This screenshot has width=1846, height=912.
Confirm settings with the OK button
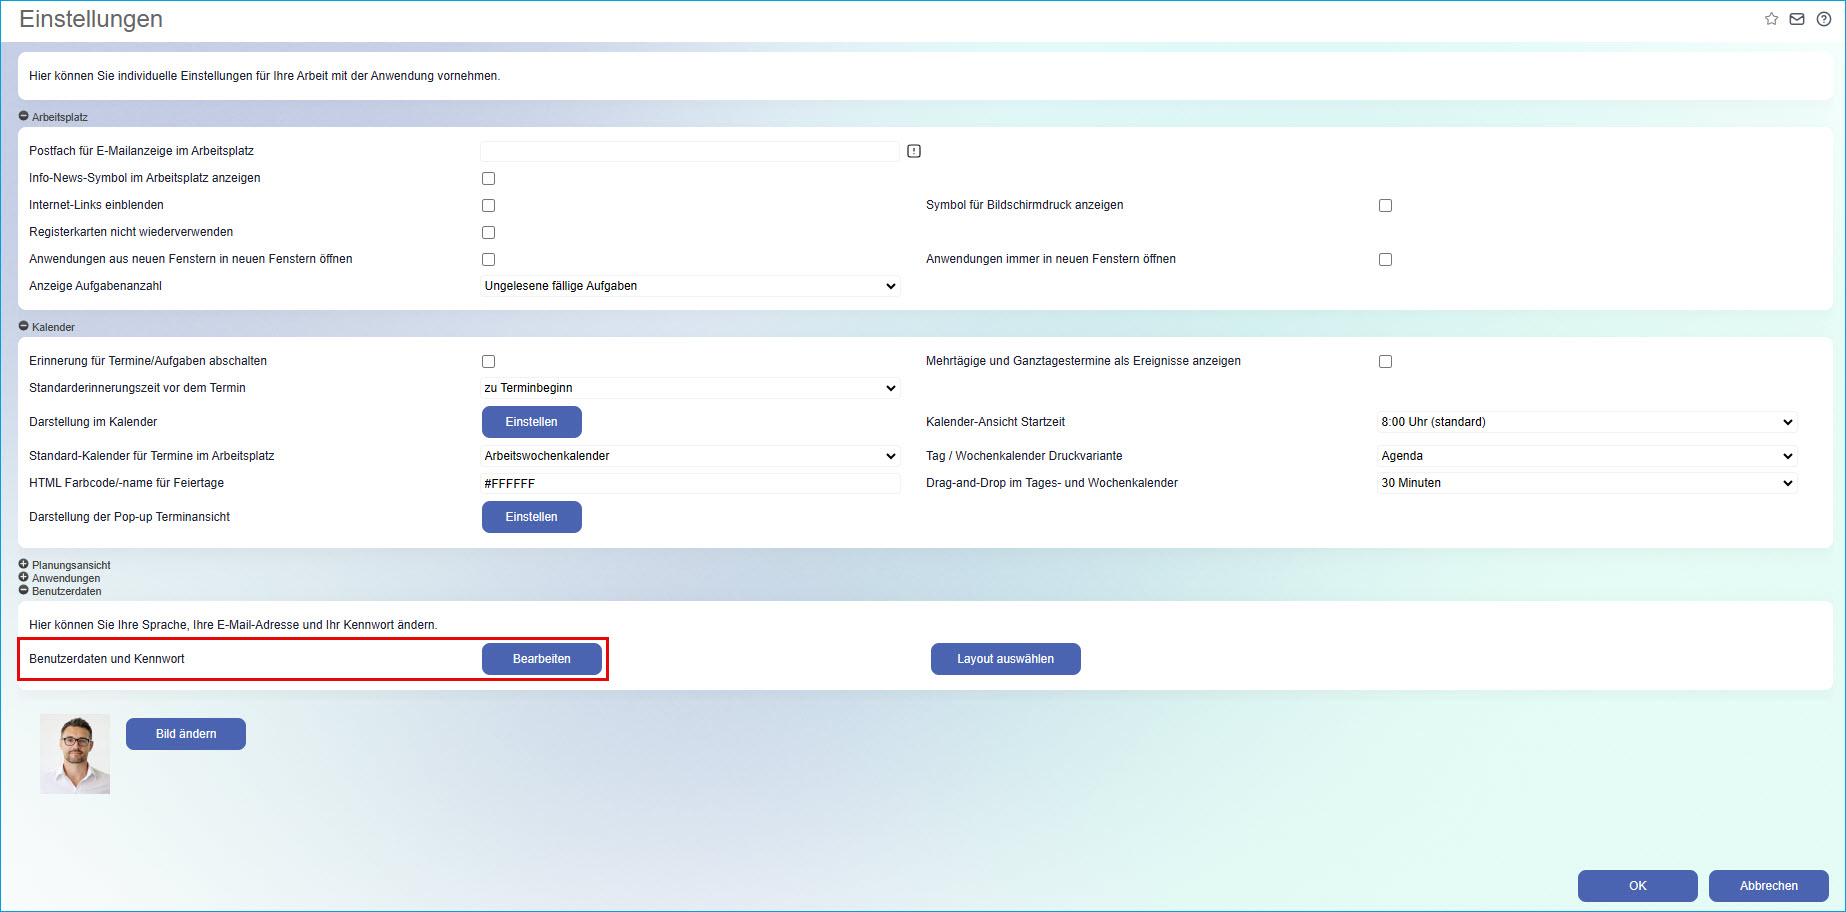[x=1638, y=886]
